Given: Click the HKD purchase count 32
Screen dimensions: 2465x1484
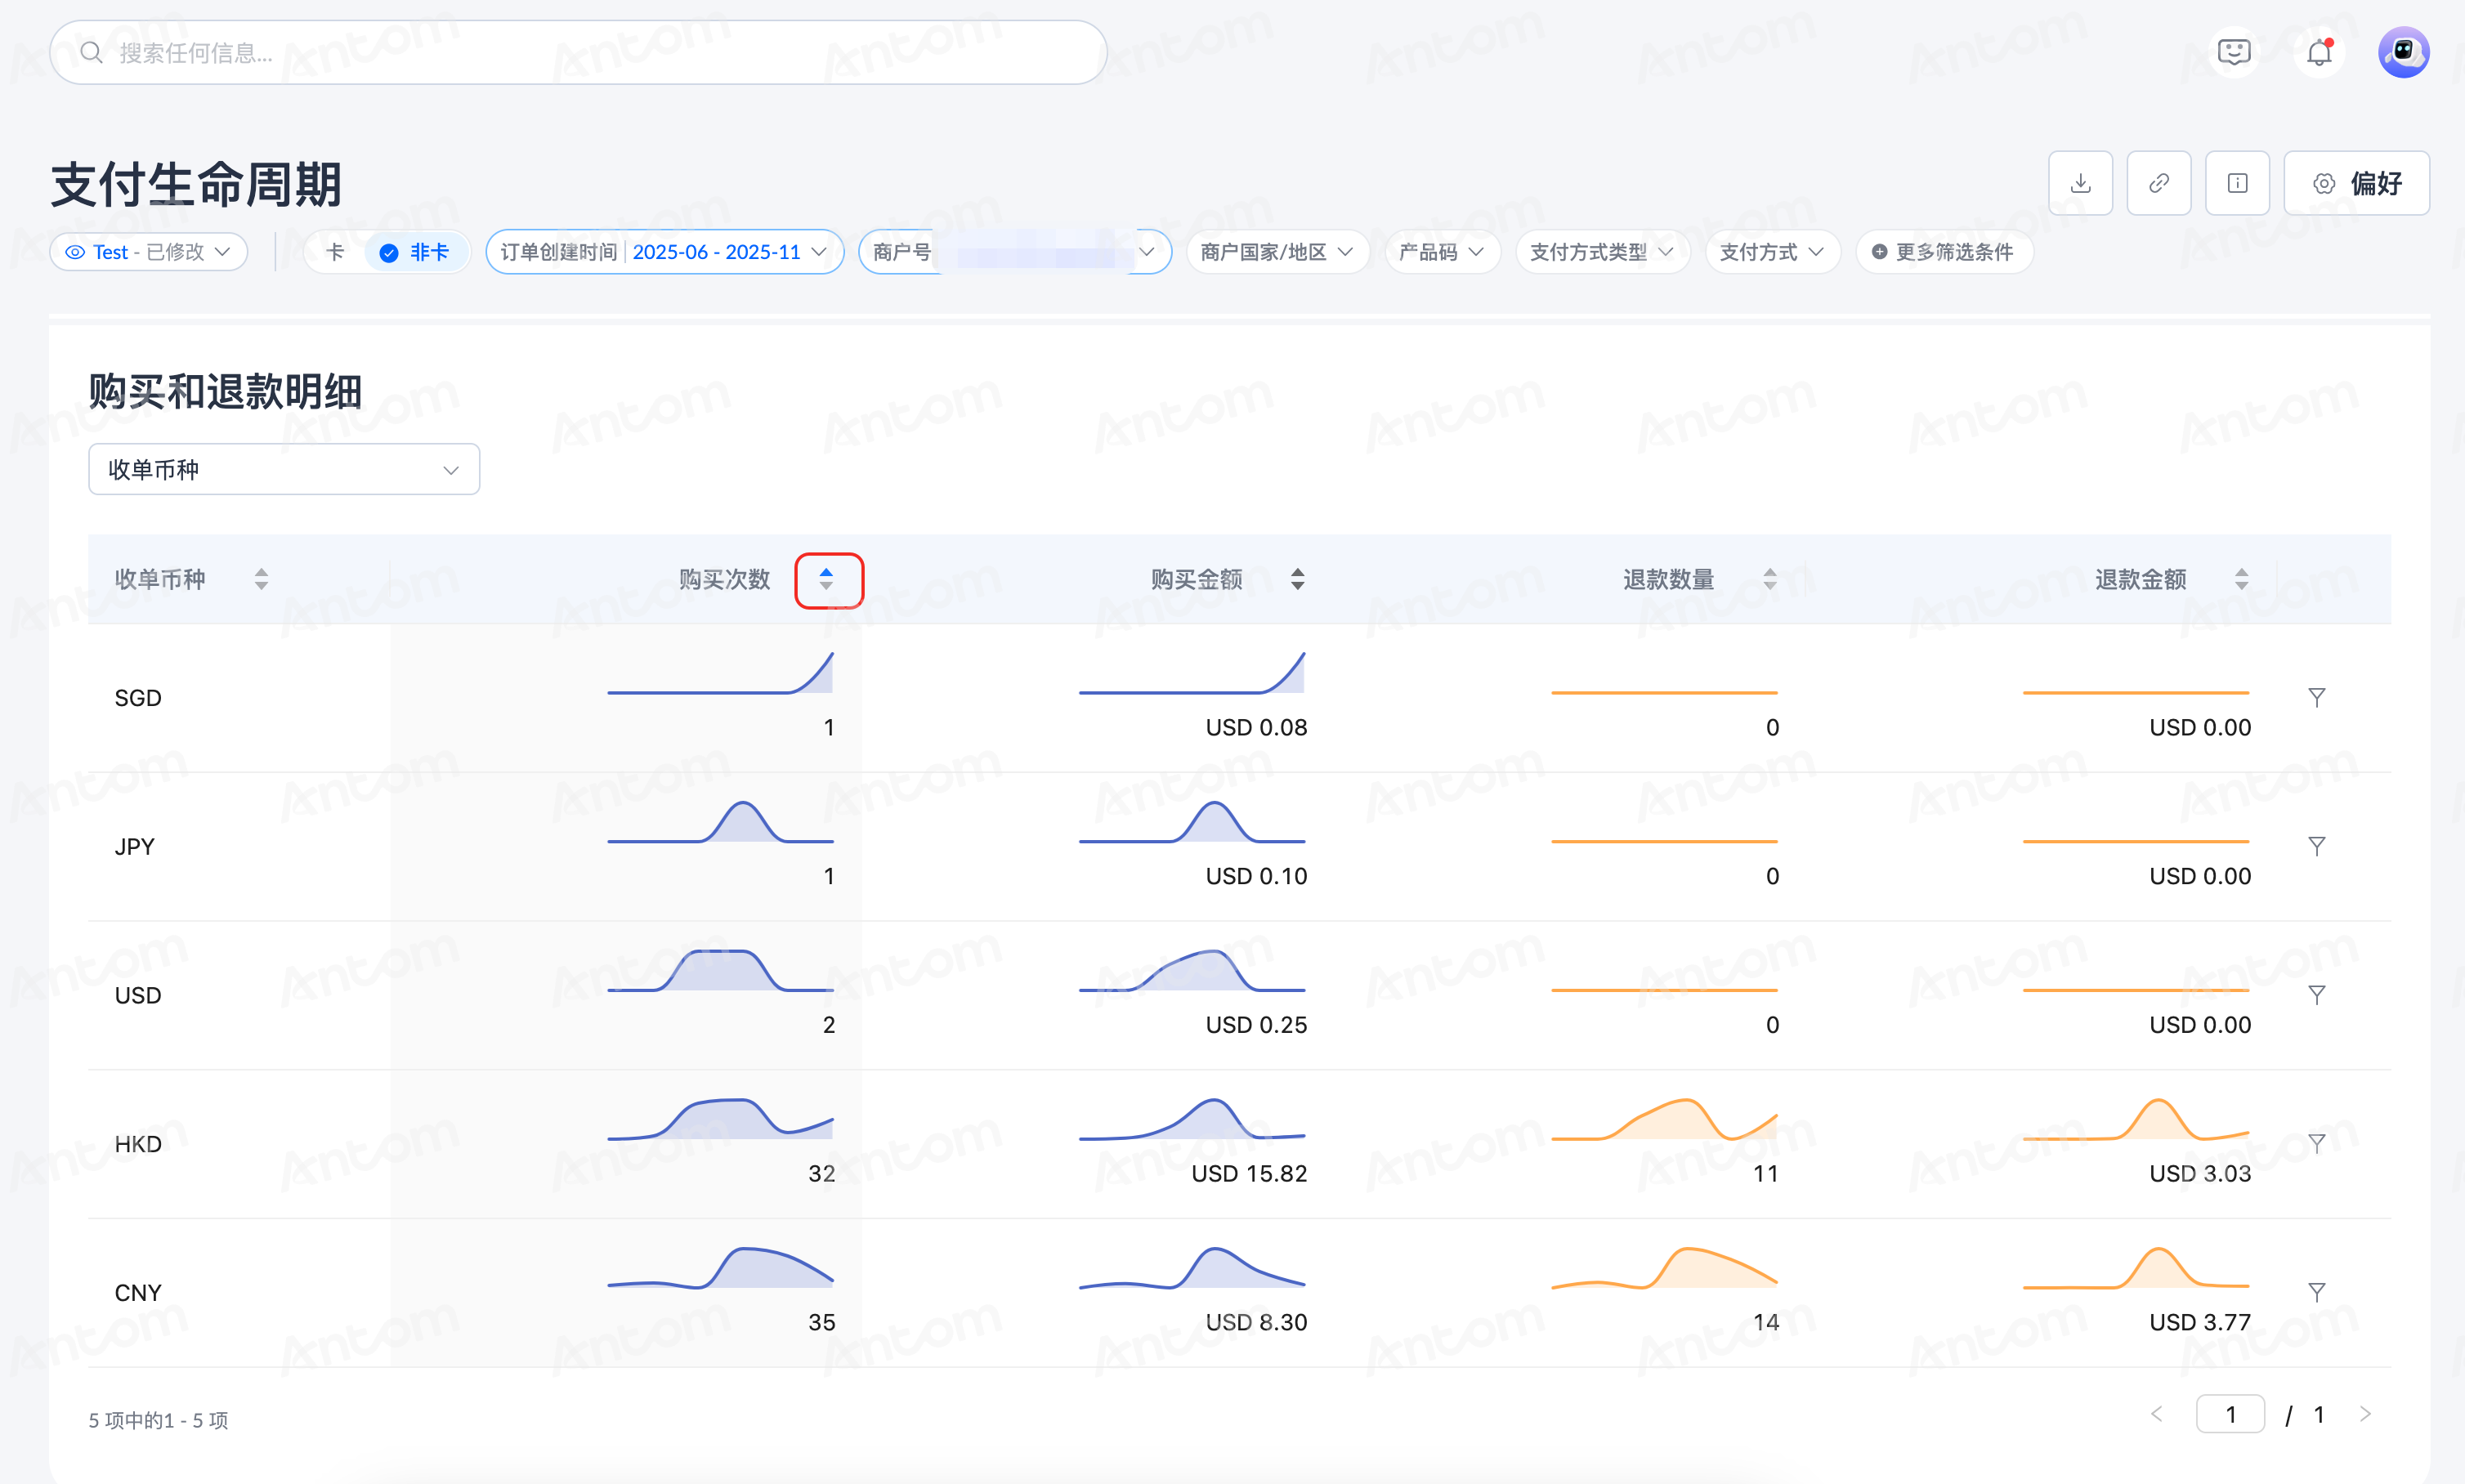Looking at the screenshot, I should point(821,1173).
